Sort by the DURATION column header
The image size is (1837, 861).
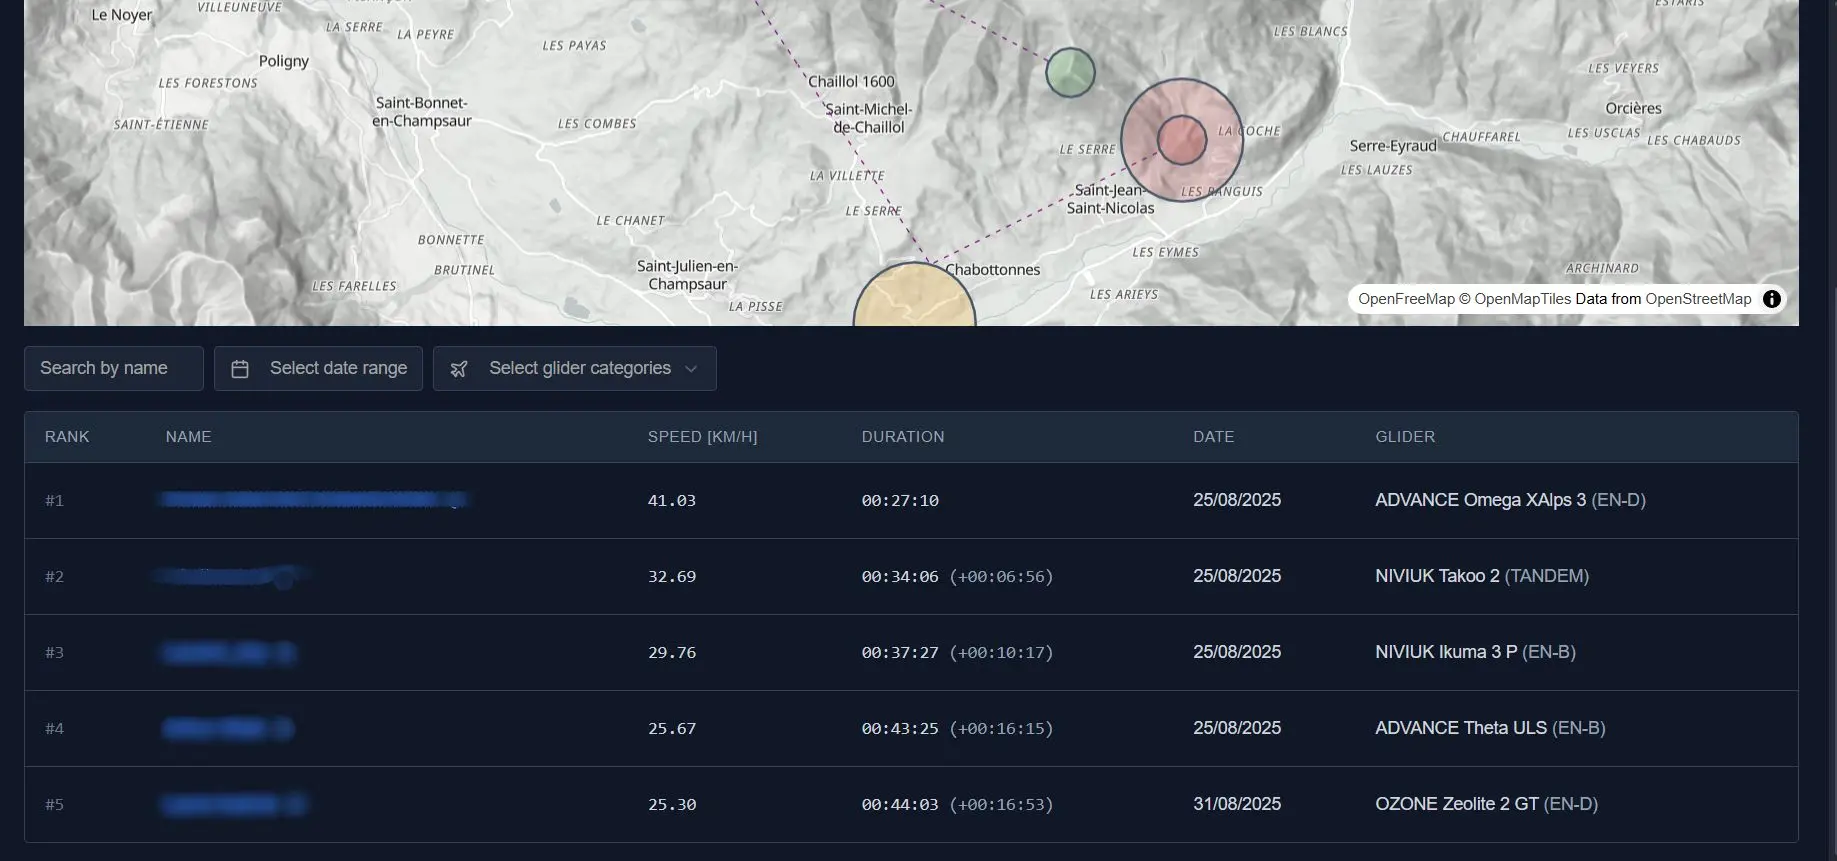(x=902, y=437)
